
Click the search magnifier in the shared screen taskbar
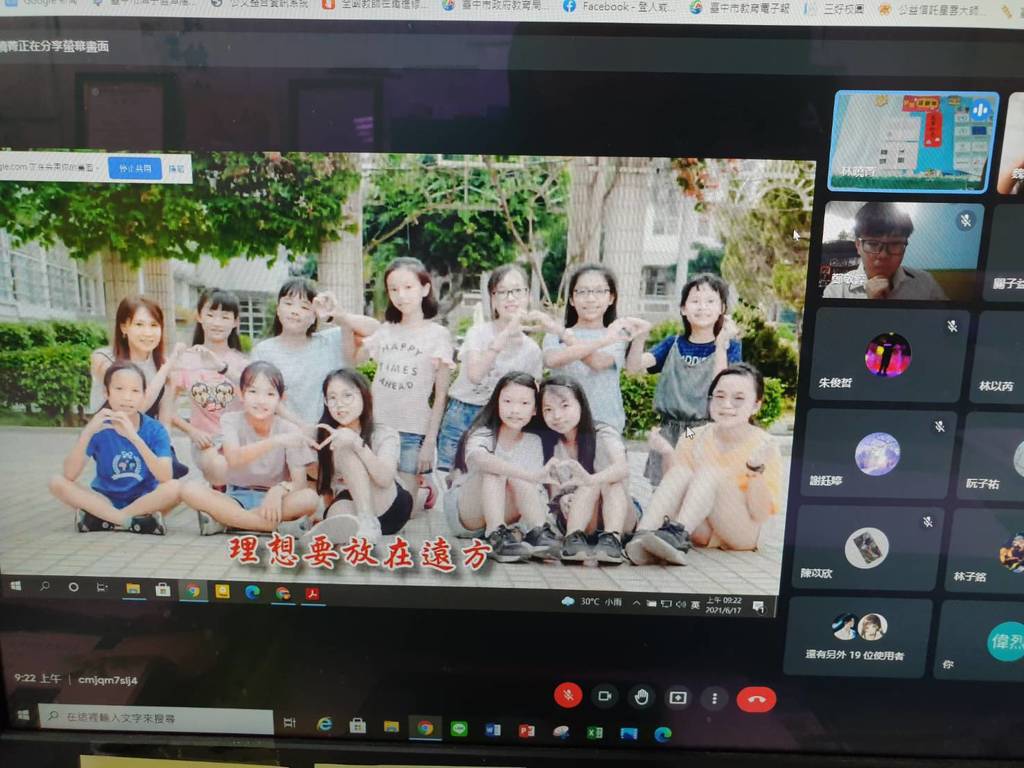point(45,586)
